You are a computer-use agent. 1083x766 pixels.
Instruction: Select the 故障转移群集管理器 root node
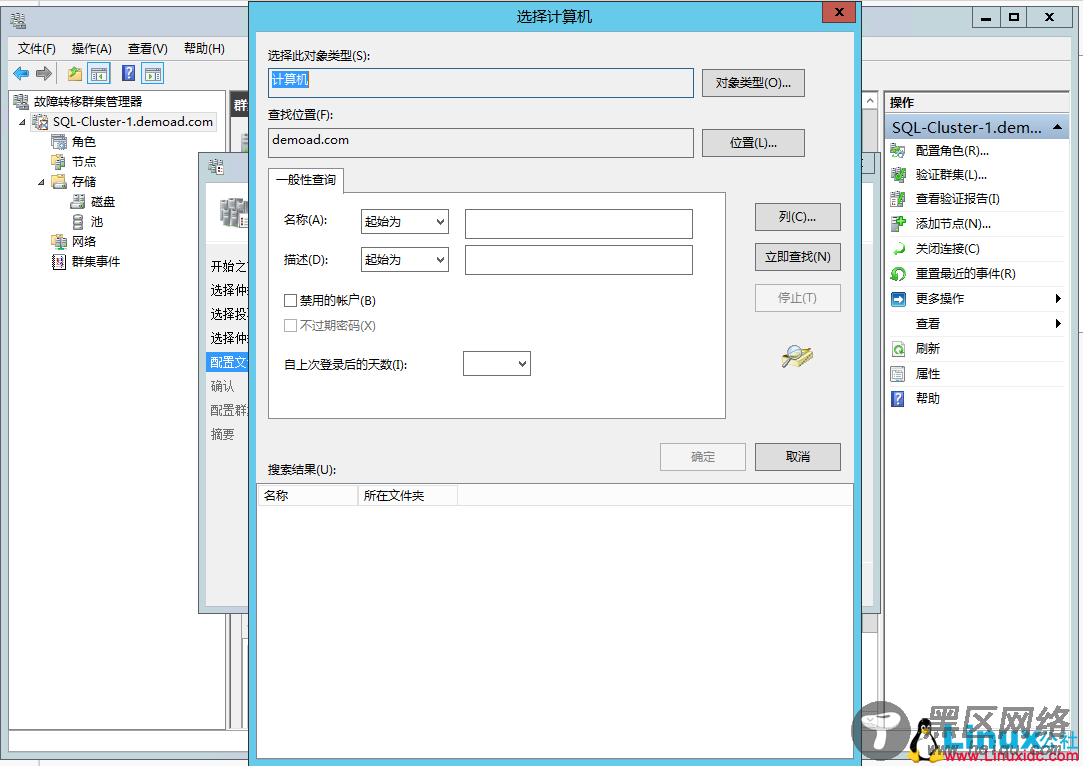point(88,102)
